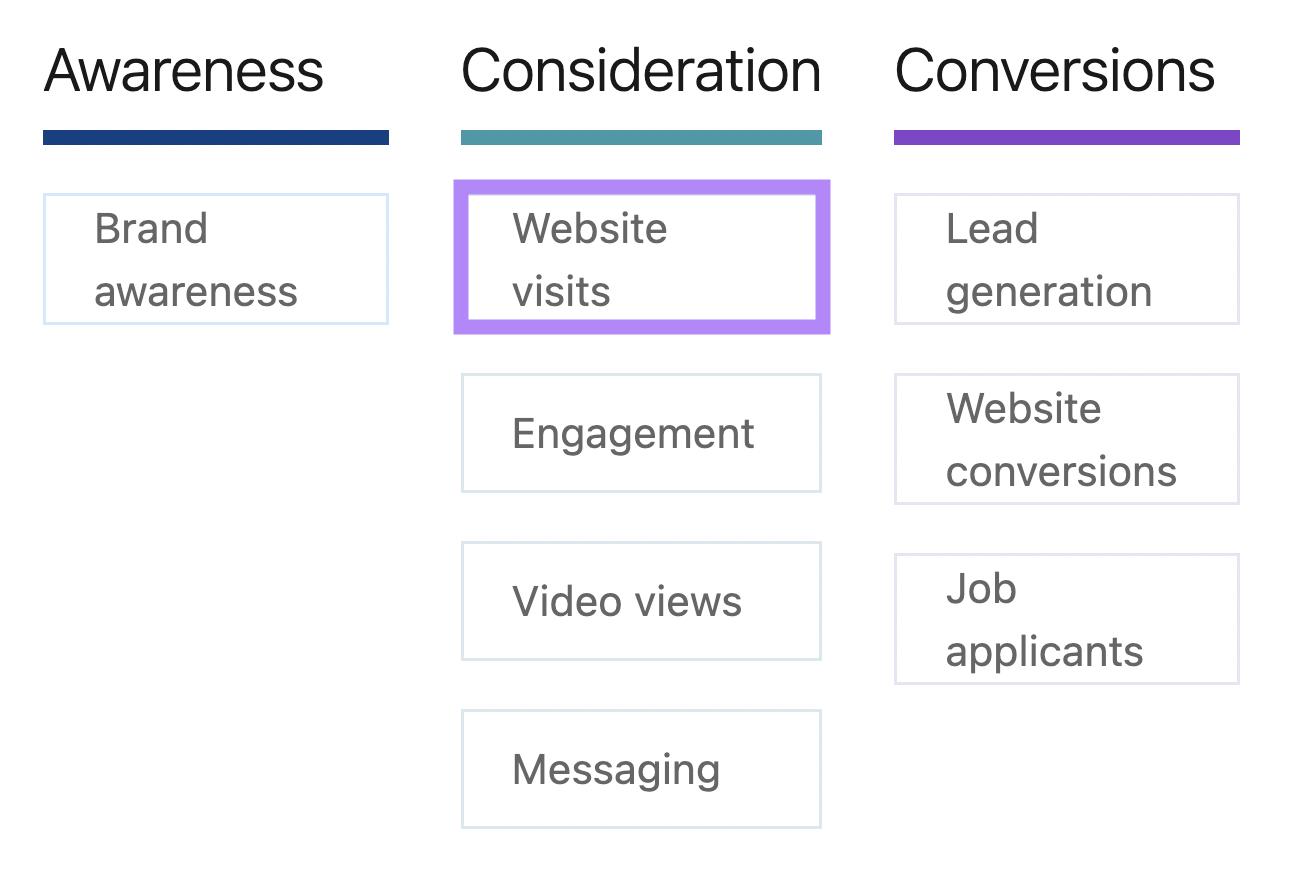Image resolution: width=1290 pixels, height=888 pixels.
Task: Choose the Lead generation objective
Action: click(1066, 259)
